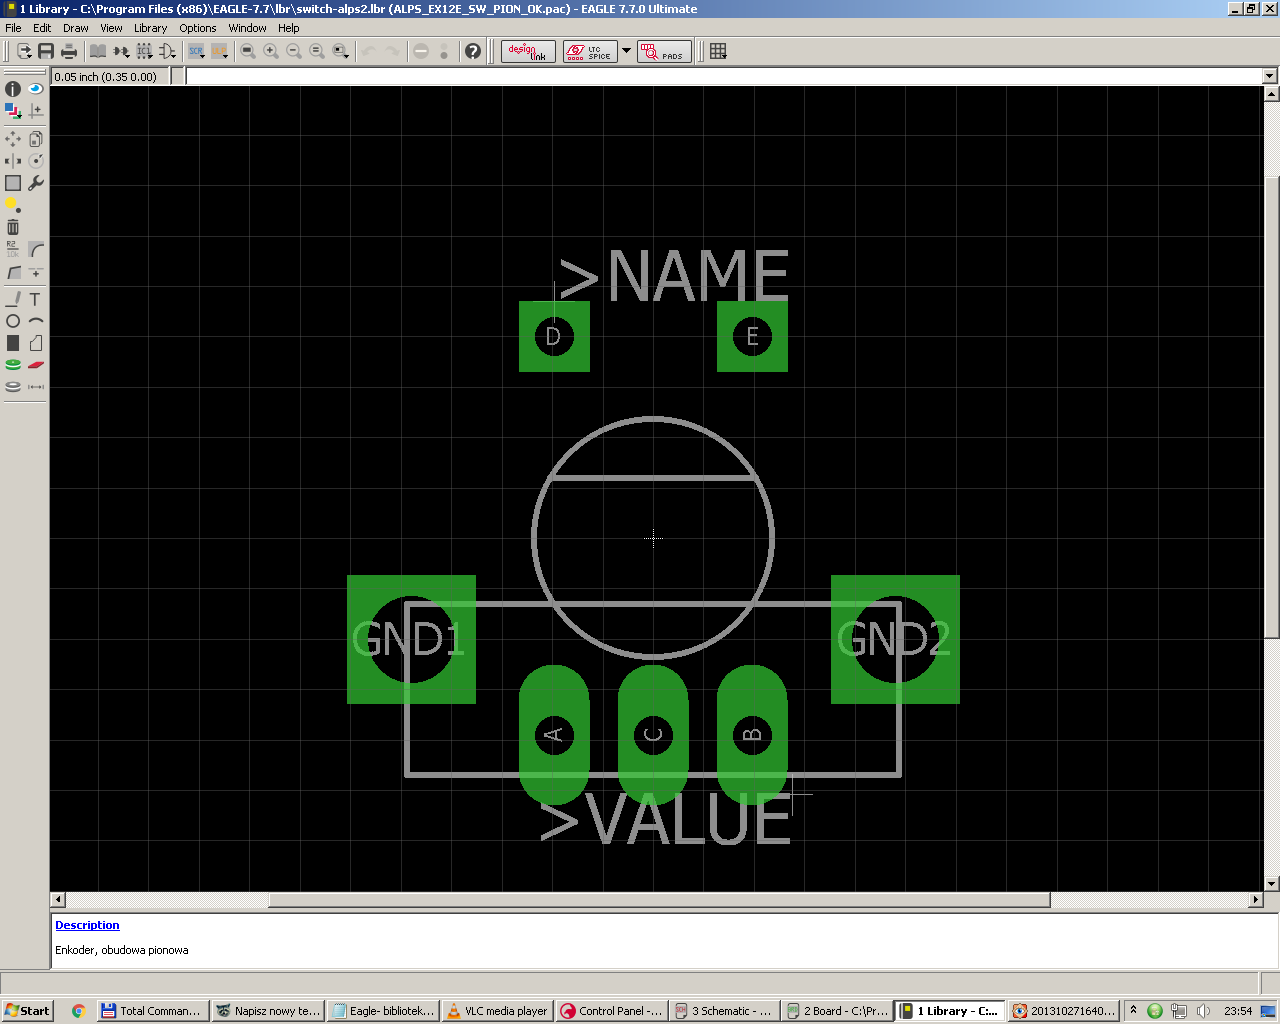Select the Name/Value R2 10k tool
The width and height of the screenshot is (1280, 1024).
tap(13, 249)
